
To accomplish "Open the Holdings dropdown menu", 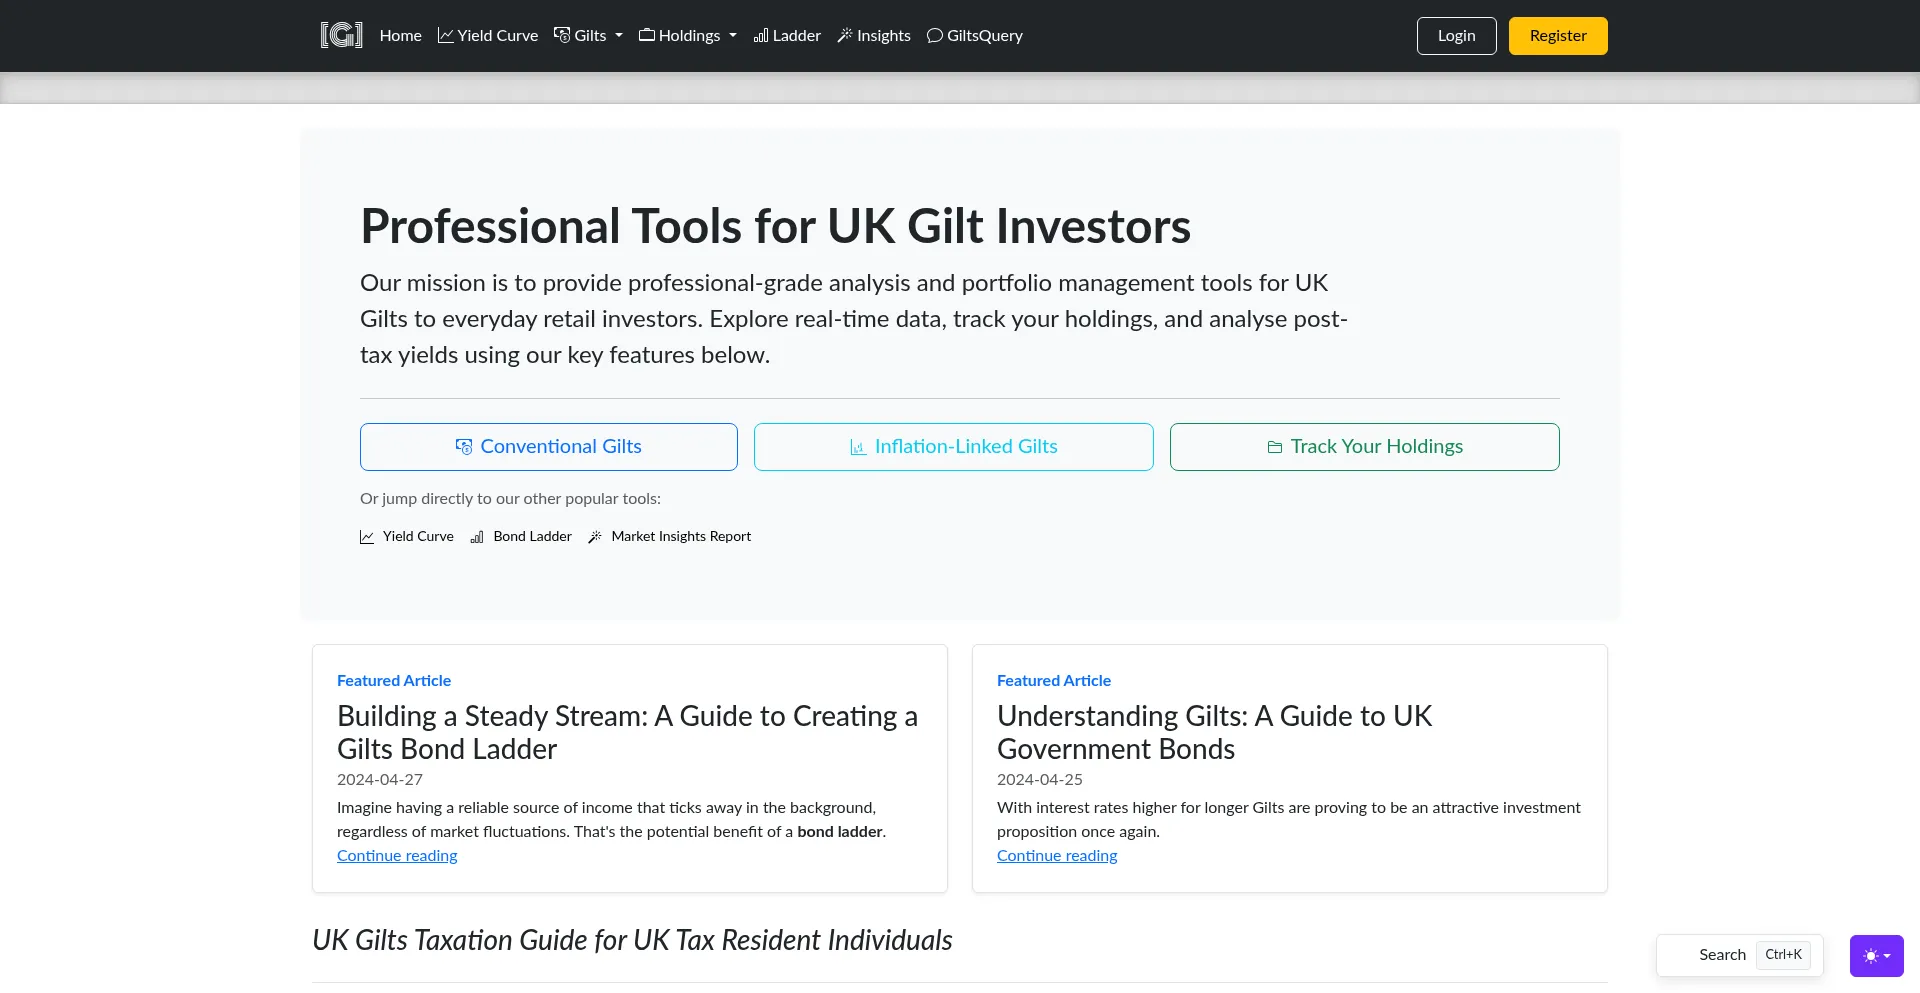I will tap(688, 35).
